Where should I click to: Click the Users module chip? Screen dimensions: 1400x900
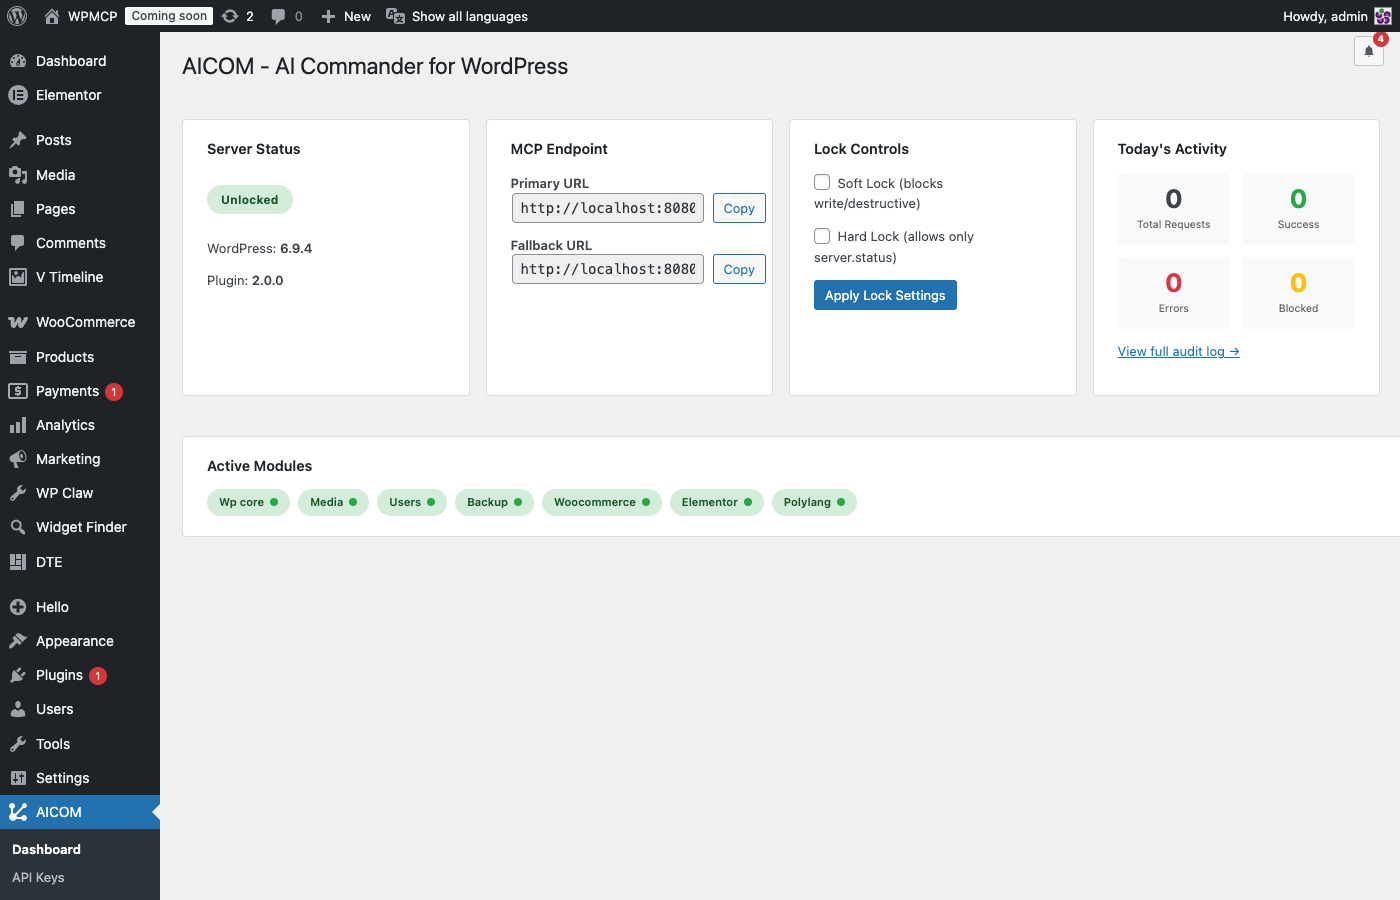pos(412,502)
